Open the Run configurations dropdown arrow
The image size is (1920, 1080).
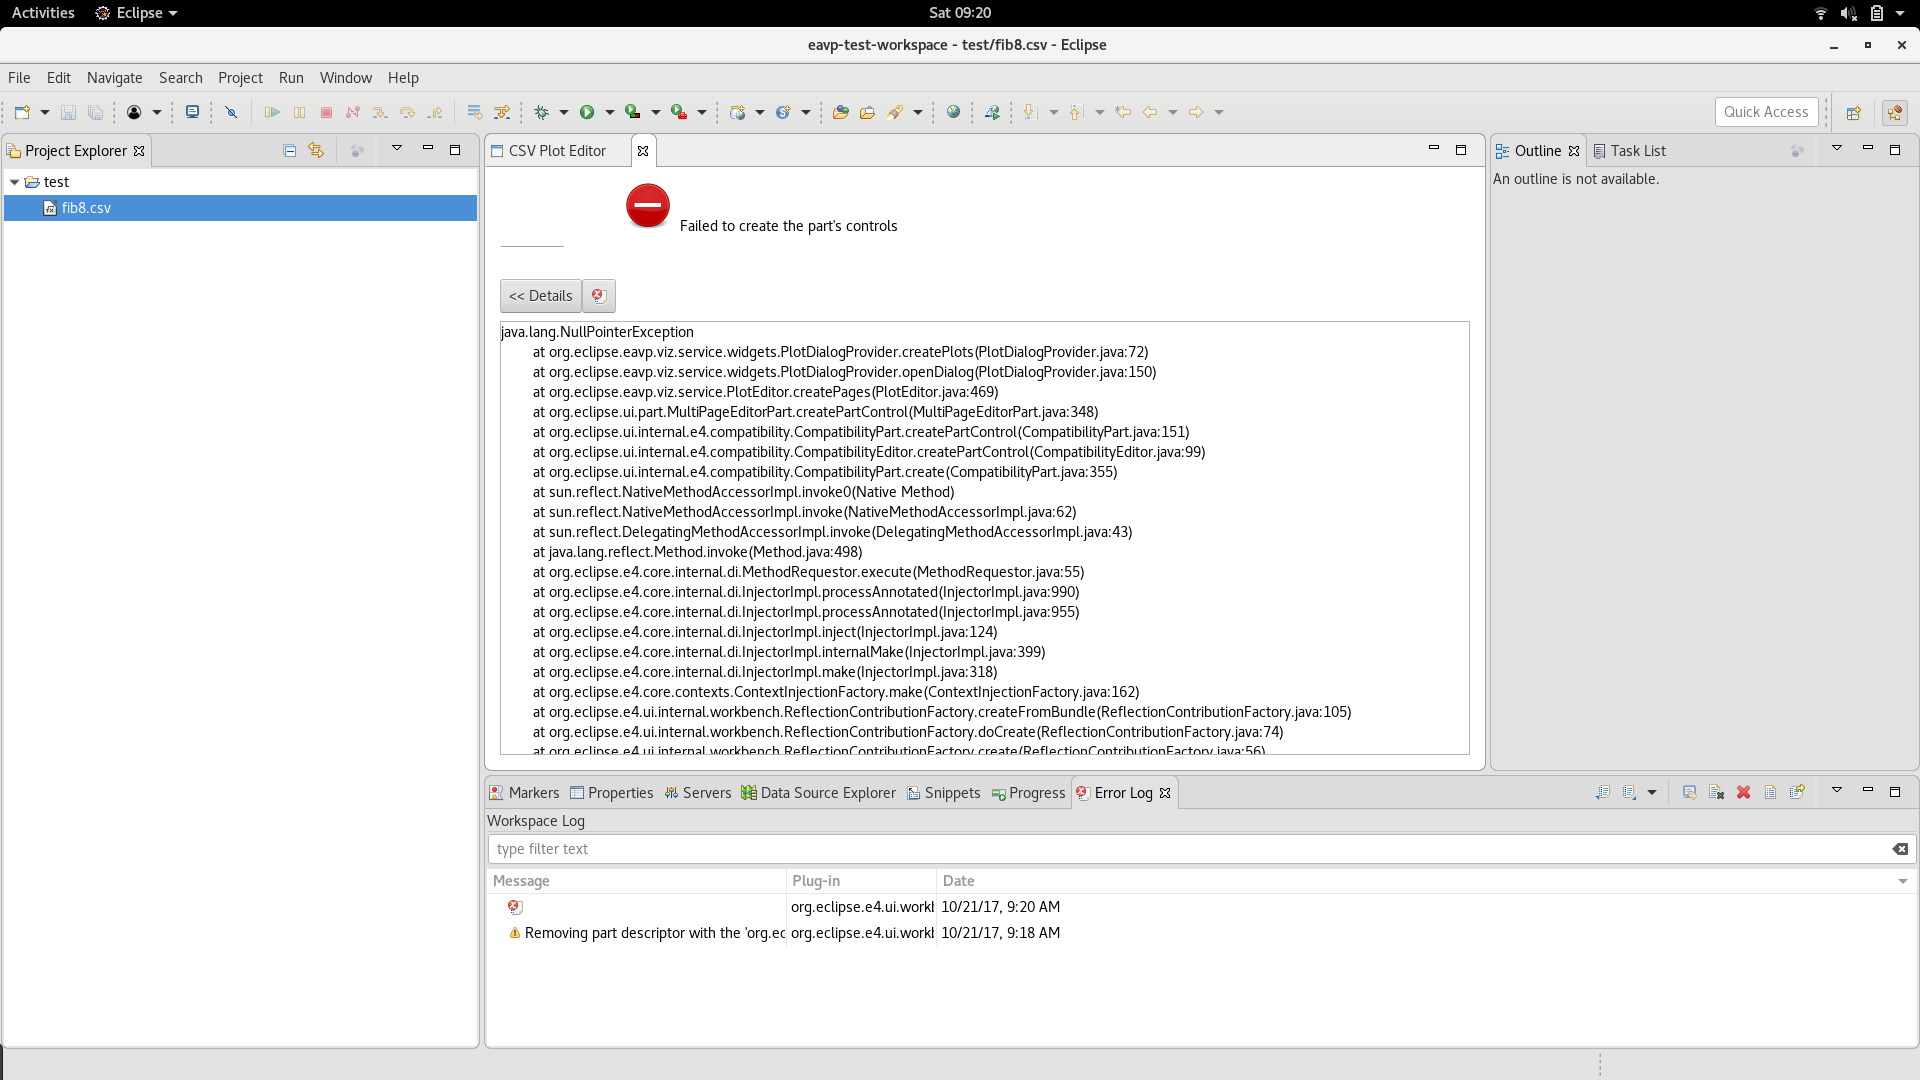click(x=609, y=112)
